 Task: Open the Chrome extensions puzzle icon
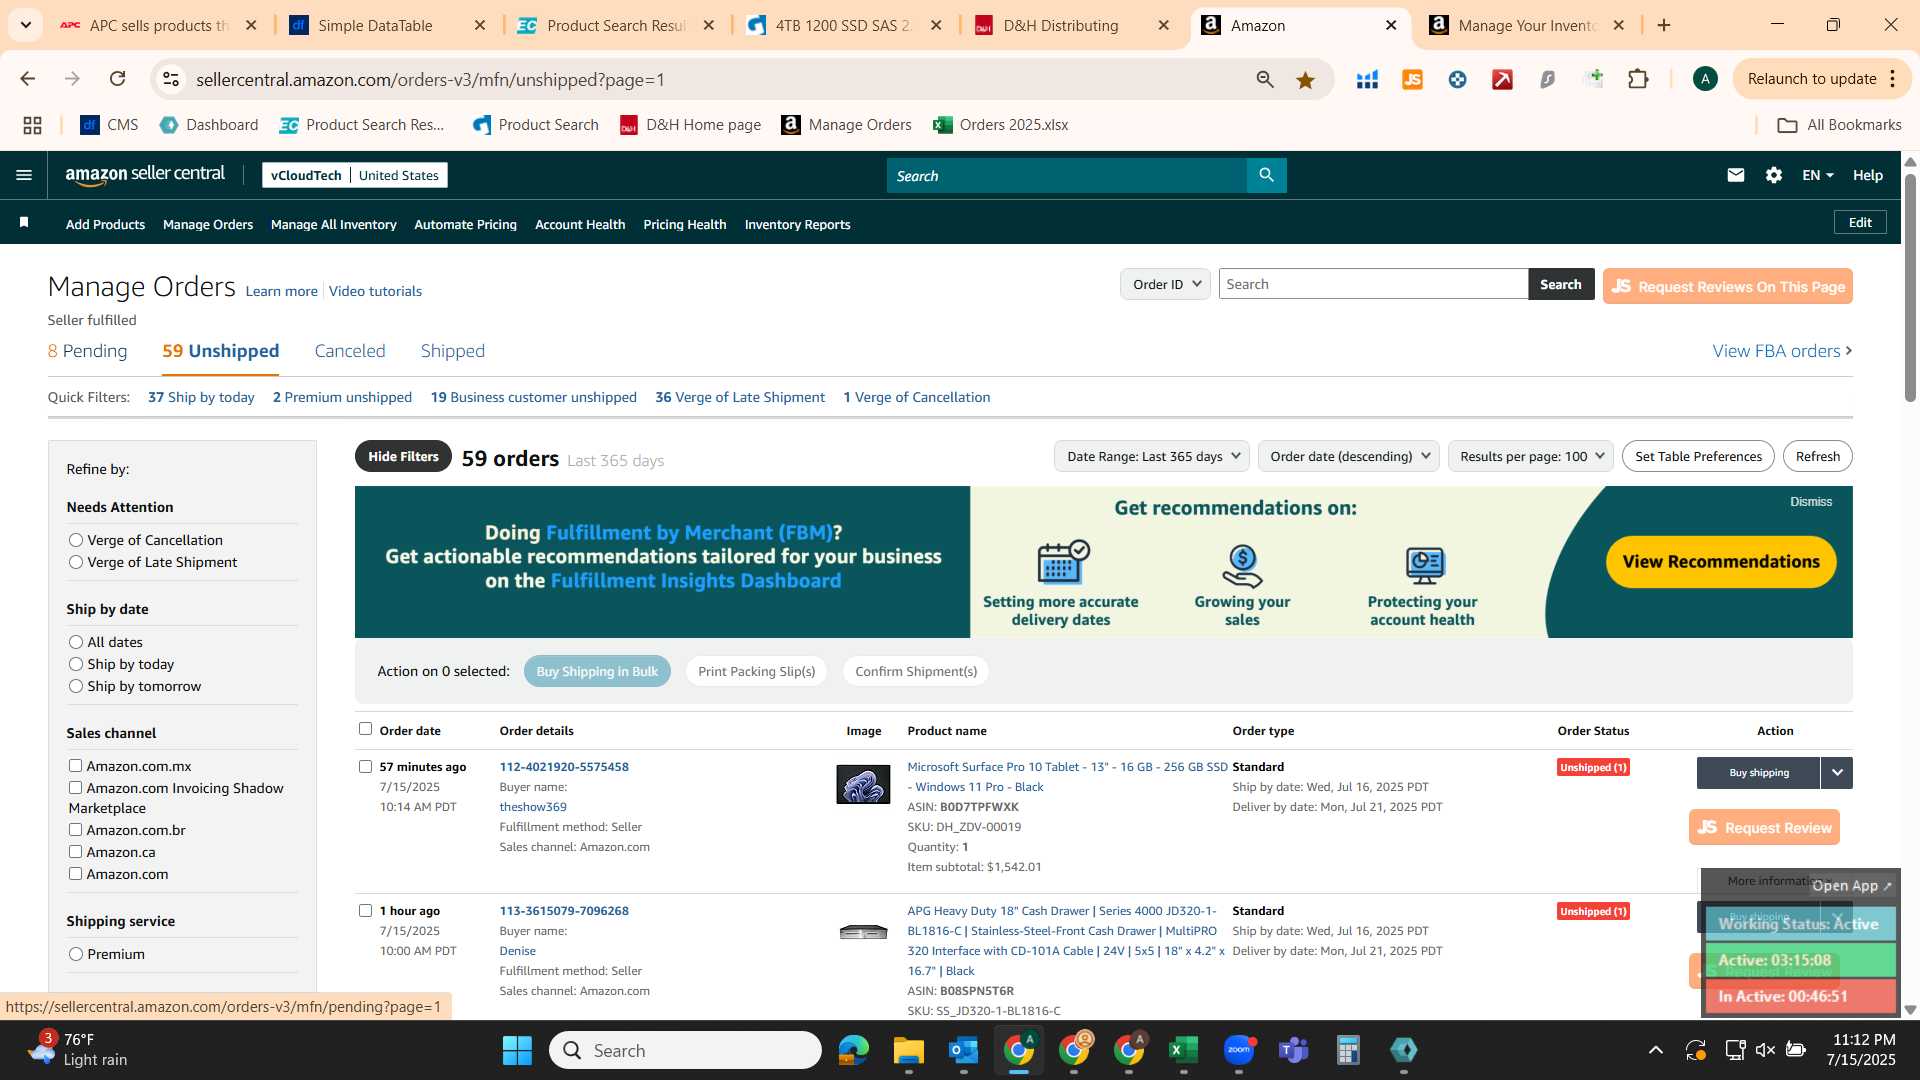(1638, 79)
